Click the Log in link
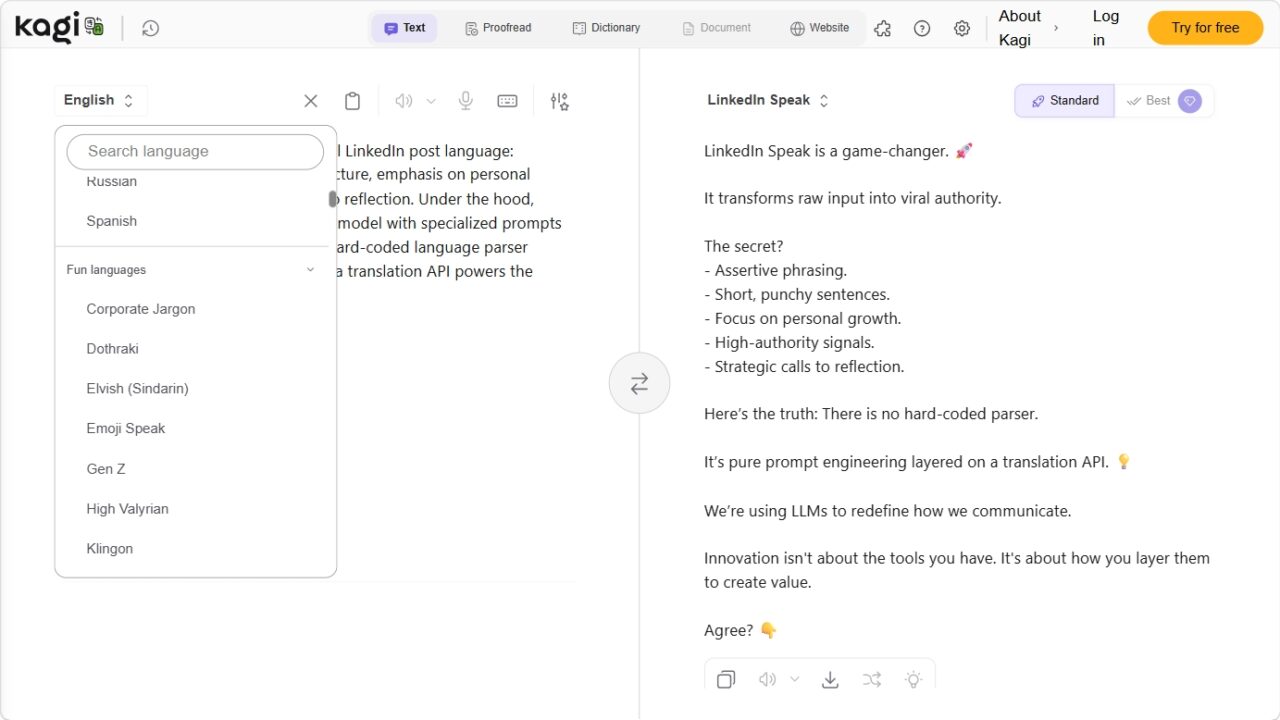1280x720 pixels. pyautogui.click(x=1105, y=28)
